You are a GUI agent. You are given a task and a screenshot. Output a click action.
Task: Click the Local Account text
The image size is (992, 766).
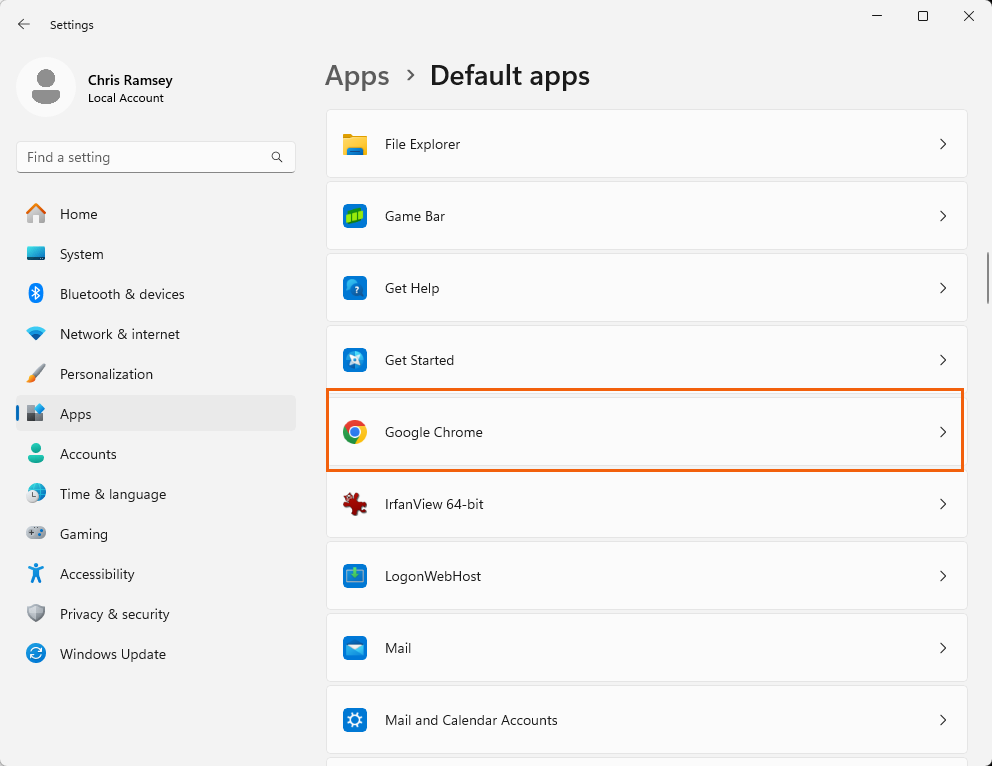pyautogui.click(x=125, y=98)
